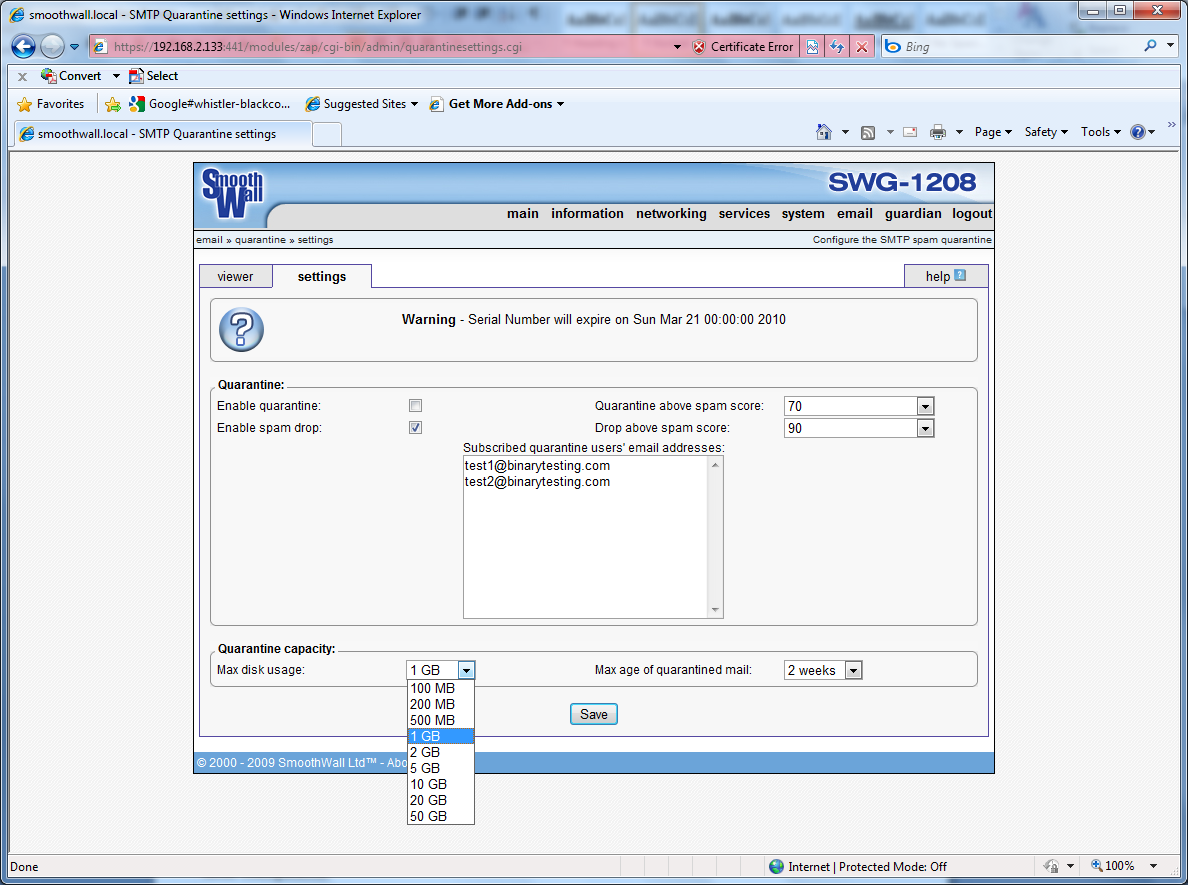Click the warning question mark icon
1188x885 pixels.
tap(241, 330)
